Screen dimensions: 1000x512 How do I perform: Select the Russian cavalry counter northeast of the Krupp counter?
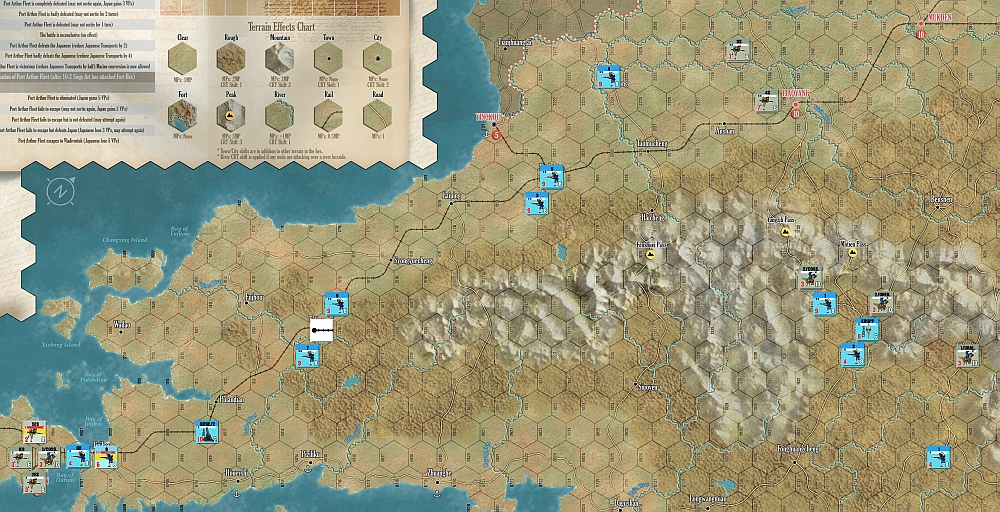click(882, 304)
